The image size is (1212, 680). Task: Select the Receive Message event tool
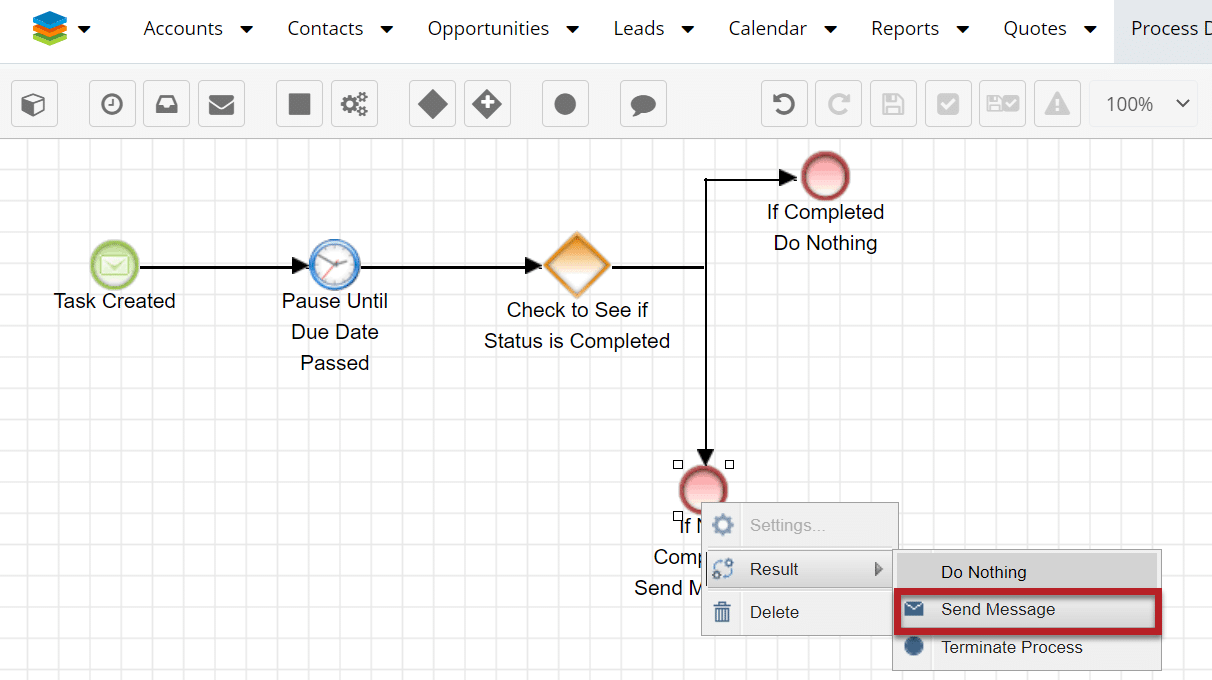(166, 103)
